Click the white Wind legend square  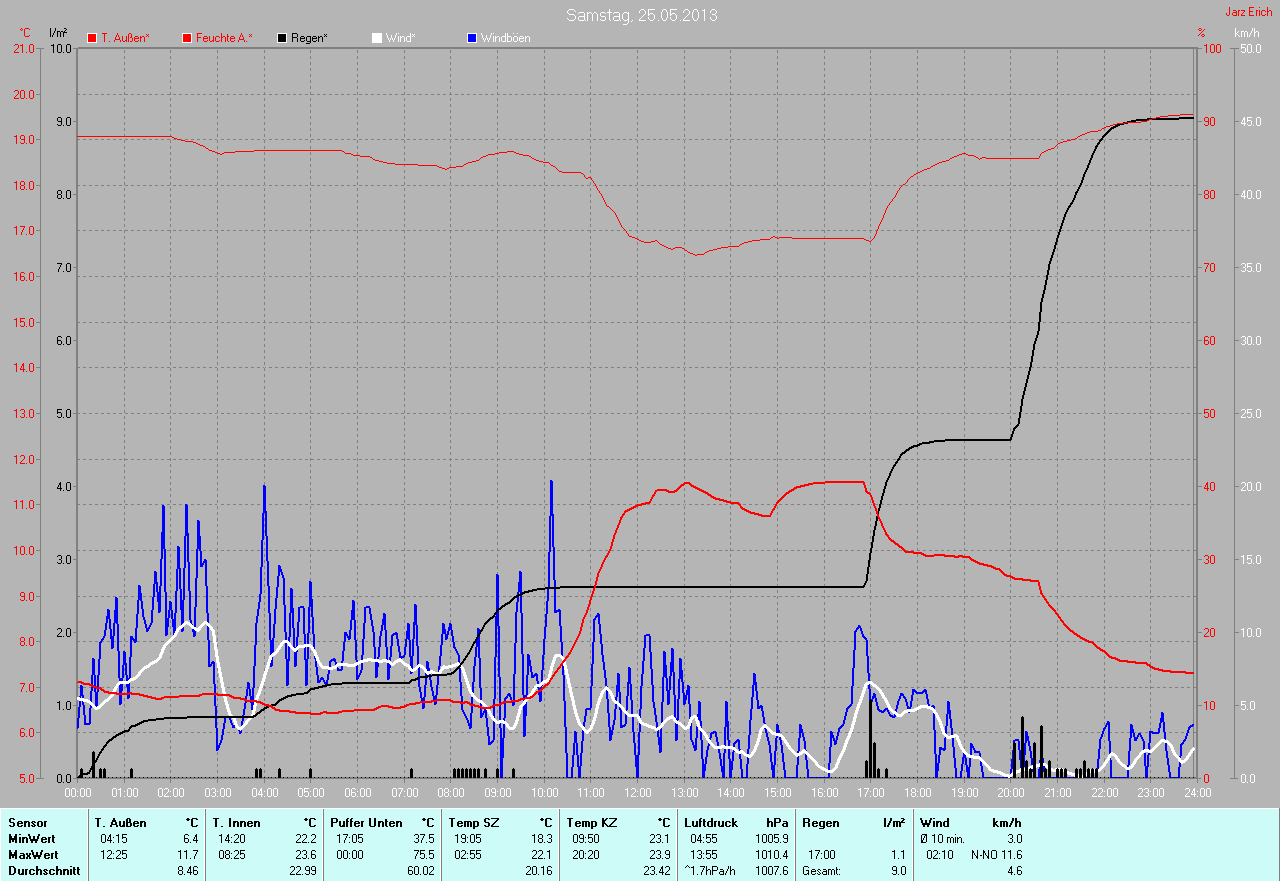[377, 38]
